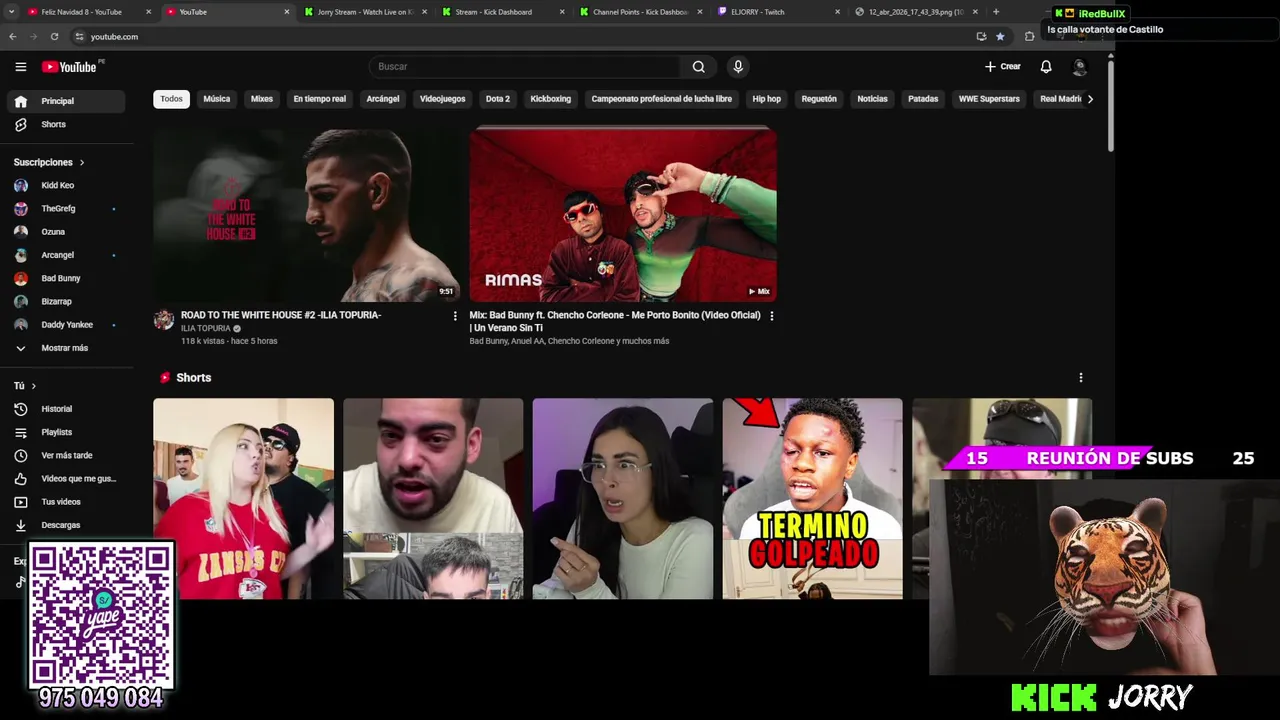The width and height of the screenshot is (1280, 720).
Task: Show more filter chips with right arrow
Action: coord(1090,99)
